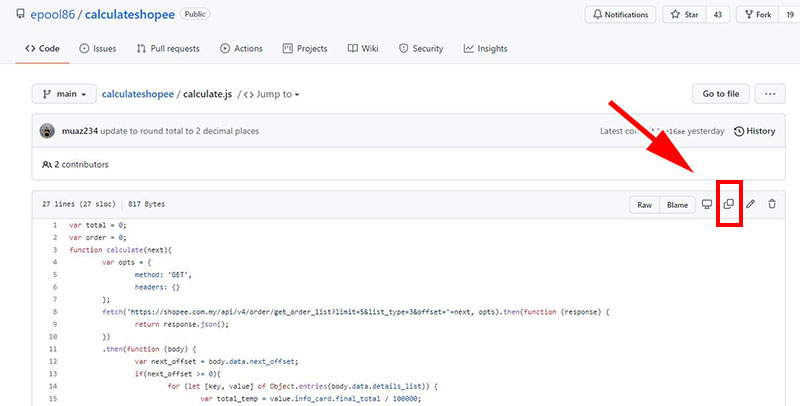
Task: Open the calculateshopee repository link
Action: point(130,15)
